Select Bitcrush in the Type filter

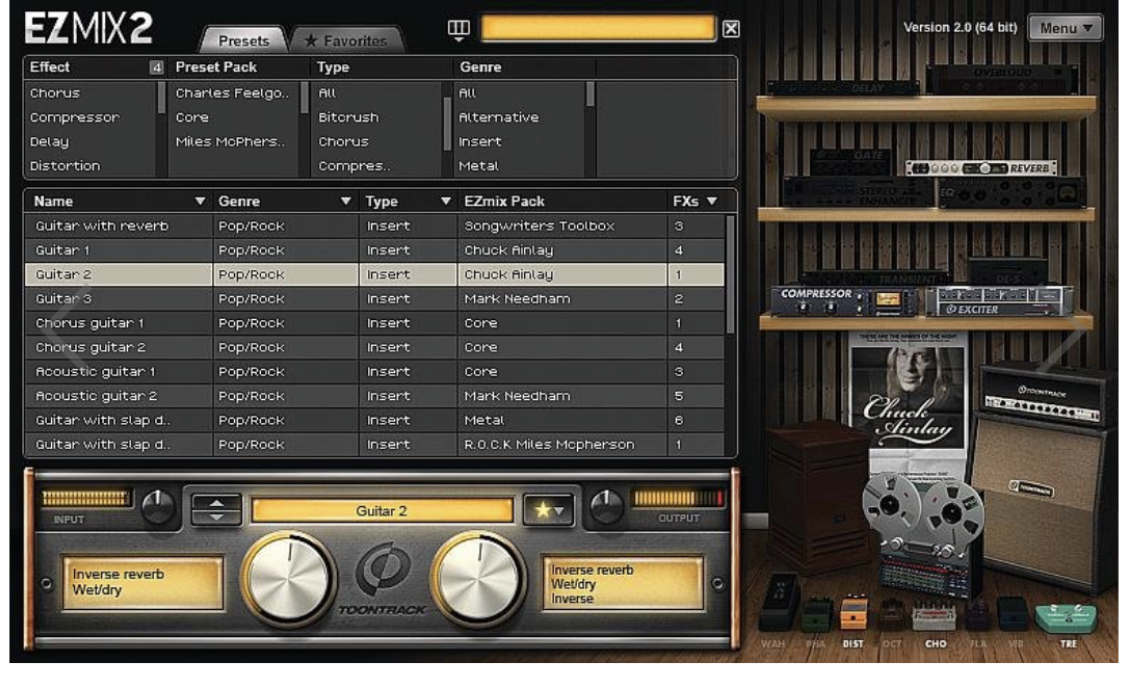348,118
